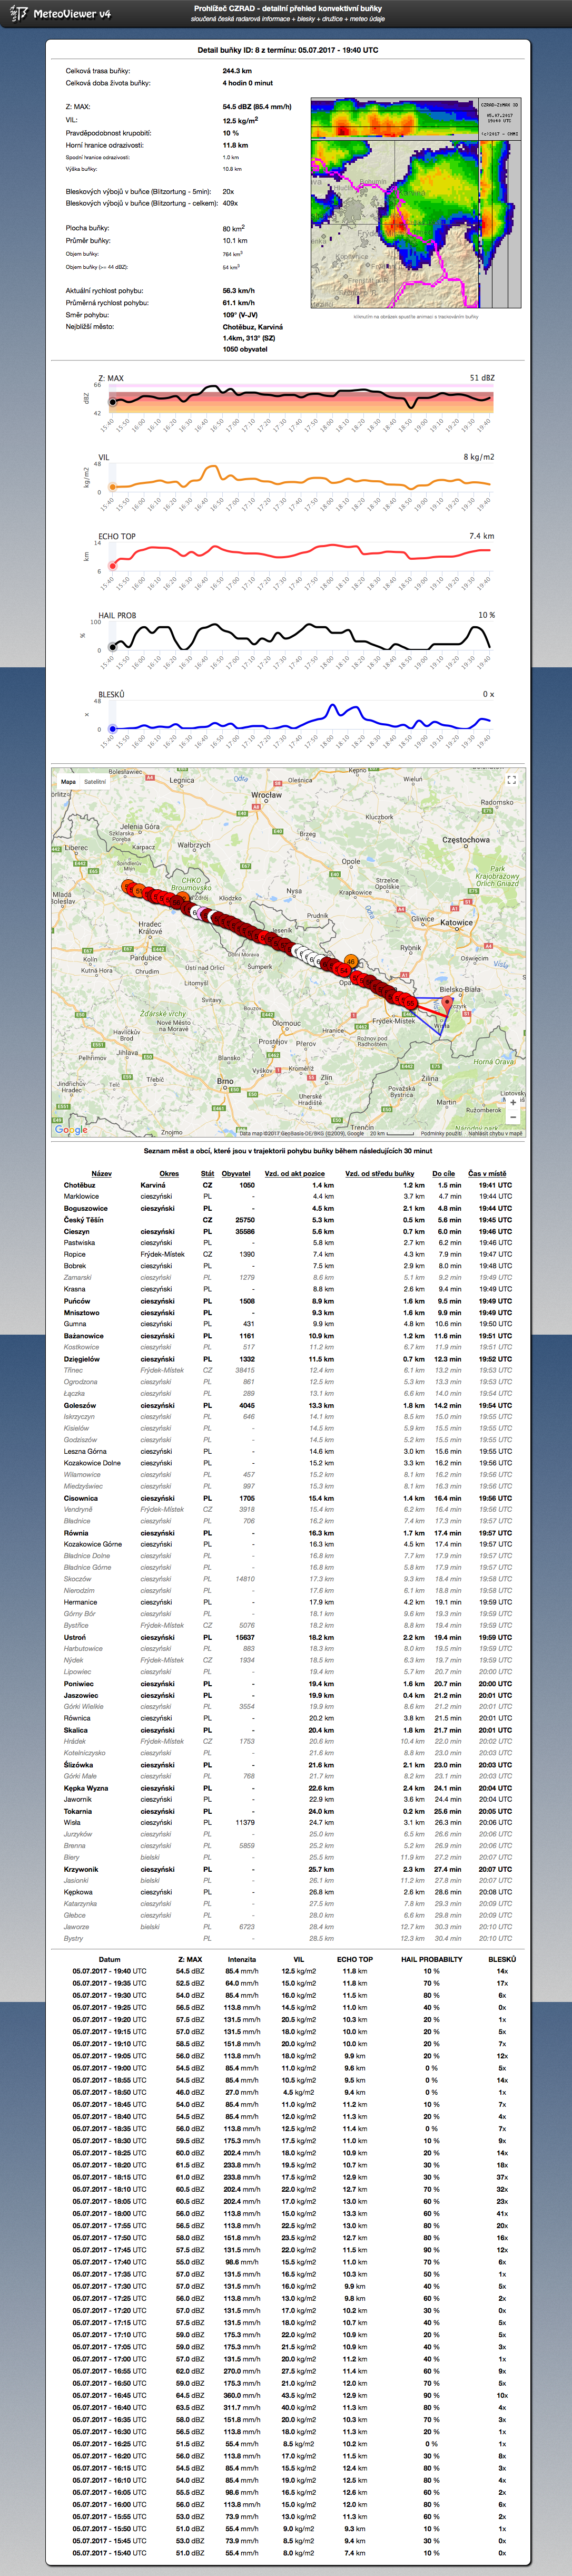The width and height of the screenshot is (572, 2576).
Task: Select the Třinec town row
Action: (x=287, y=1371)
